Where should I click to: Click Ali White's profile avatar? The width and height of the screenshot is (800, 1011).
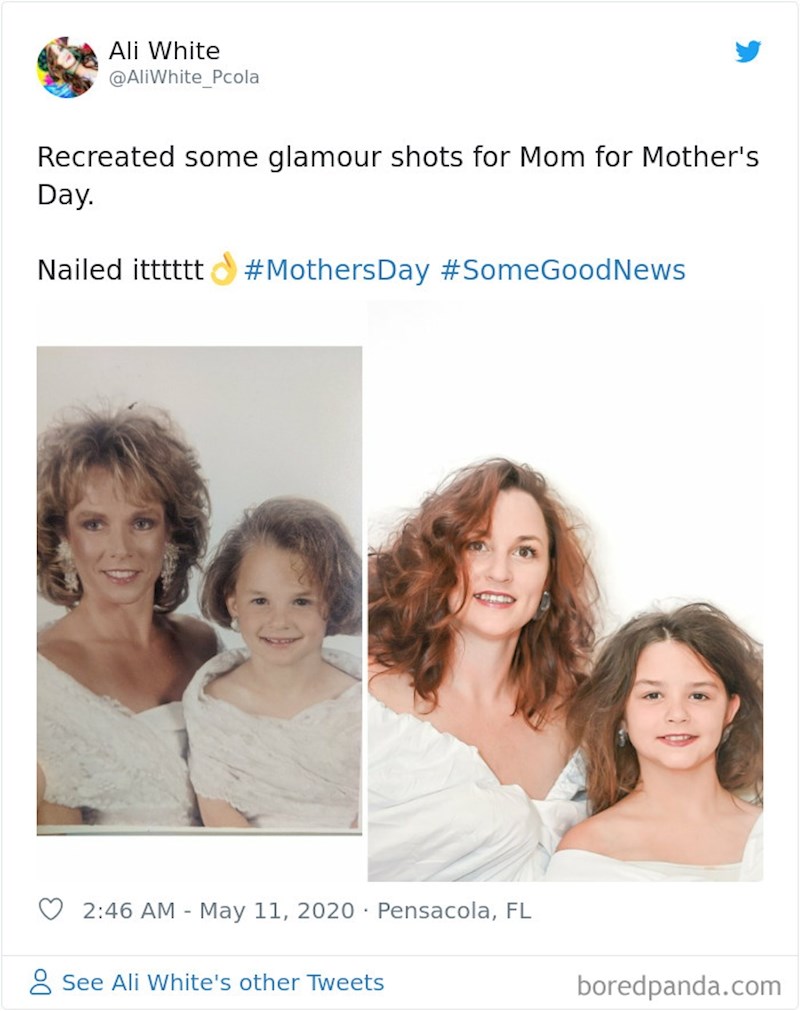tap(67, 67)
